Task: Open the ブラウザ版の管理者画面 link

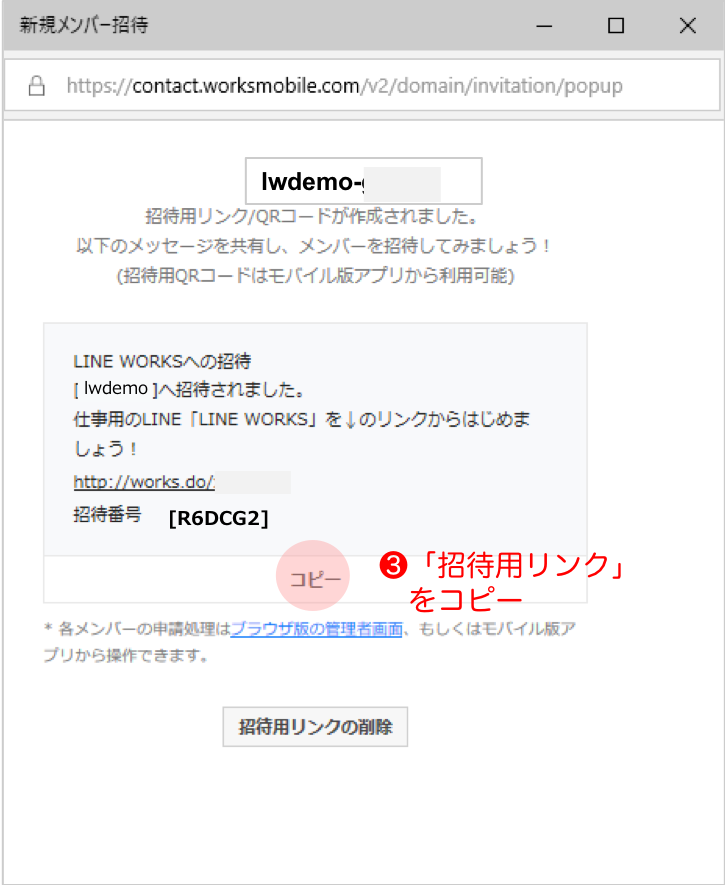Action: [x=316, y=629]
